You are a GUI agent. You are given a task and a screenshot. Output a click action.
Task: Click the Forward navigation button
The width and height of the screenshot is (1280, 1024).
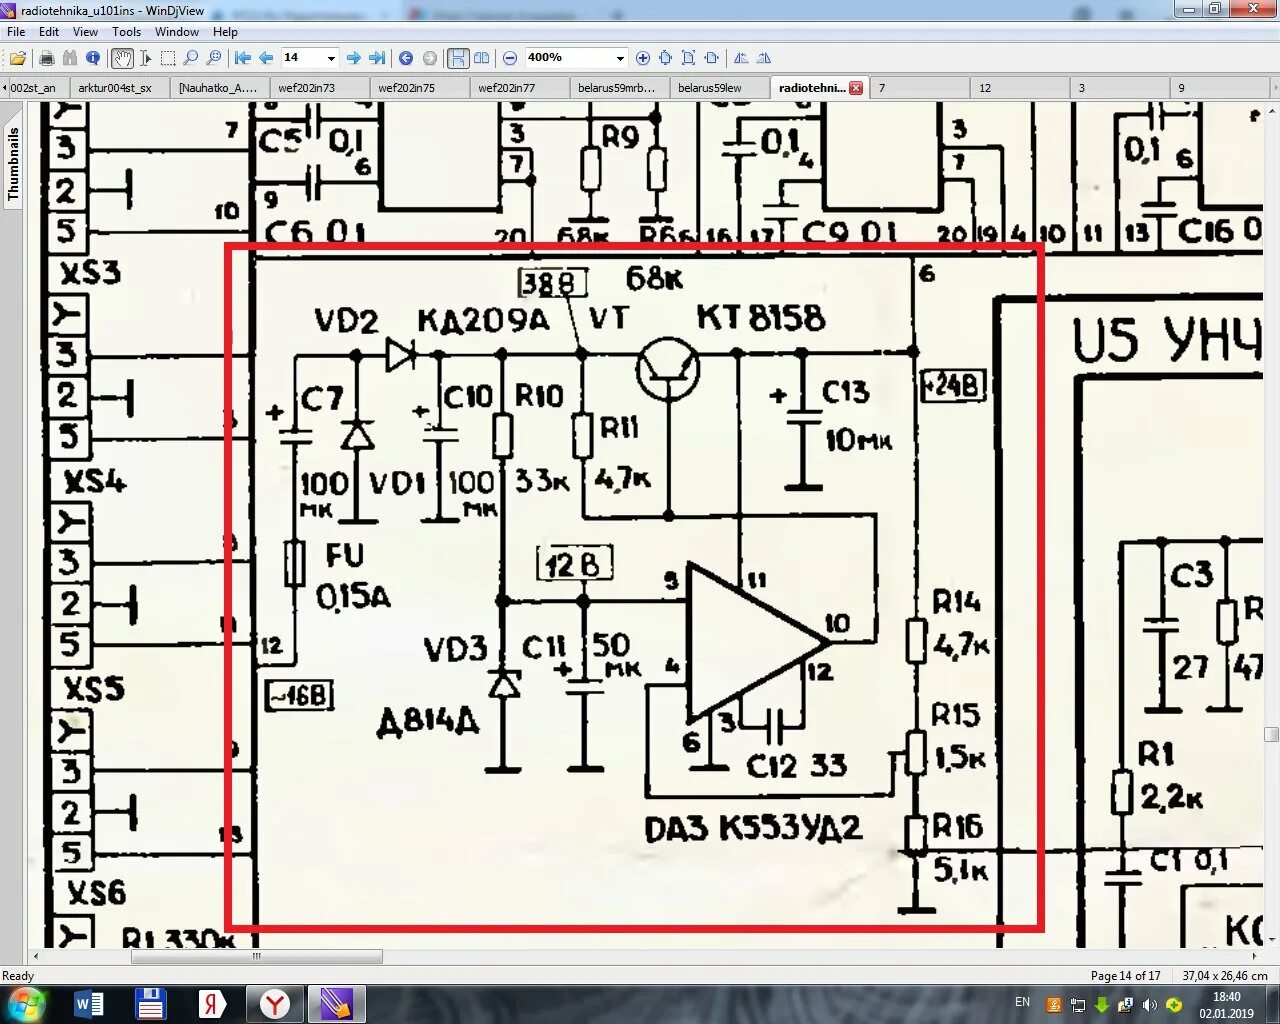click(430, 58)
